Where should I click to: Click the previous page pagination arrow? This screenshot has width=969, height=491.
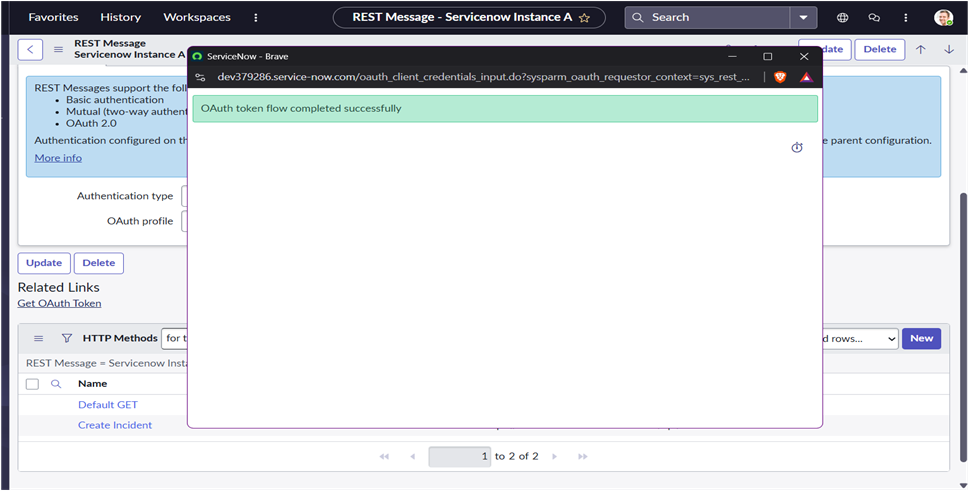[x=412, y=456]
